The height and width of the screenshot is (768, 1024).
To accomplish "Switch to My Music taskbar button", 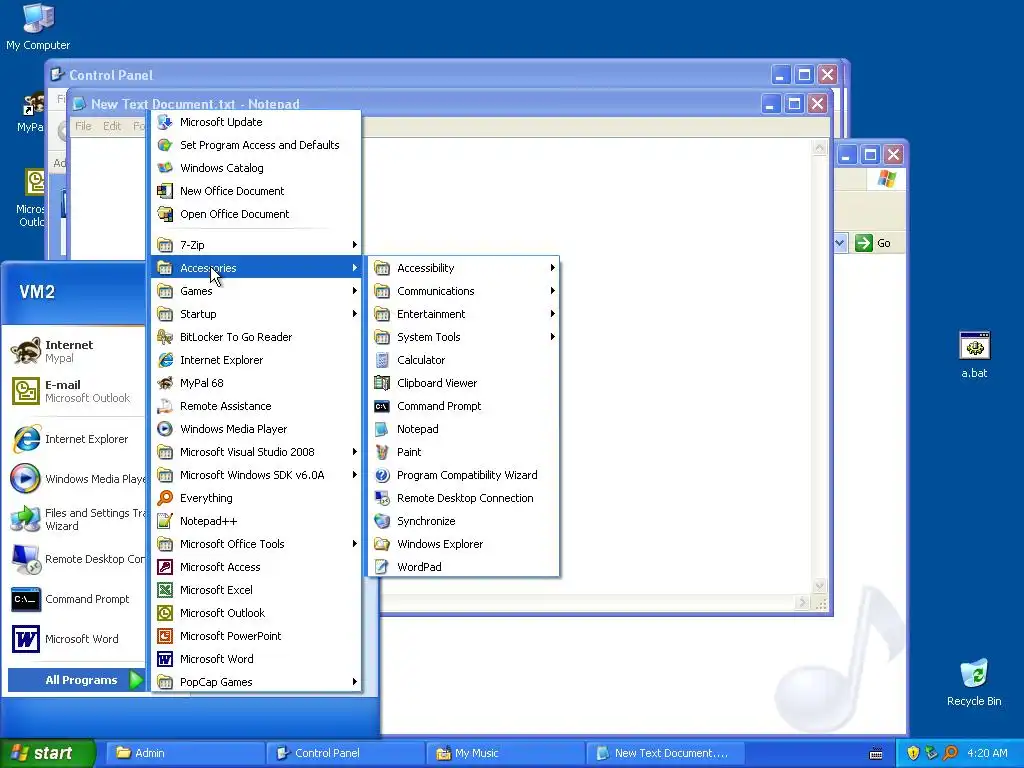I will point(505,753).
